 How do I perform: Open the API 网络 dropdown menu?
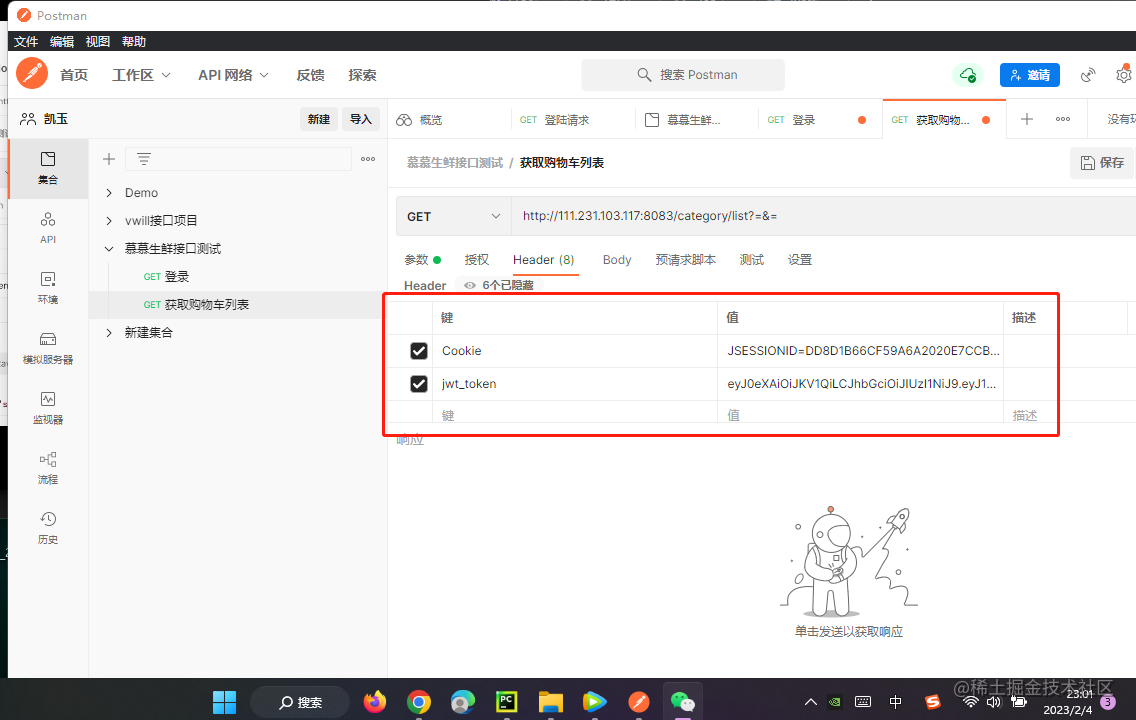(233, 75)
